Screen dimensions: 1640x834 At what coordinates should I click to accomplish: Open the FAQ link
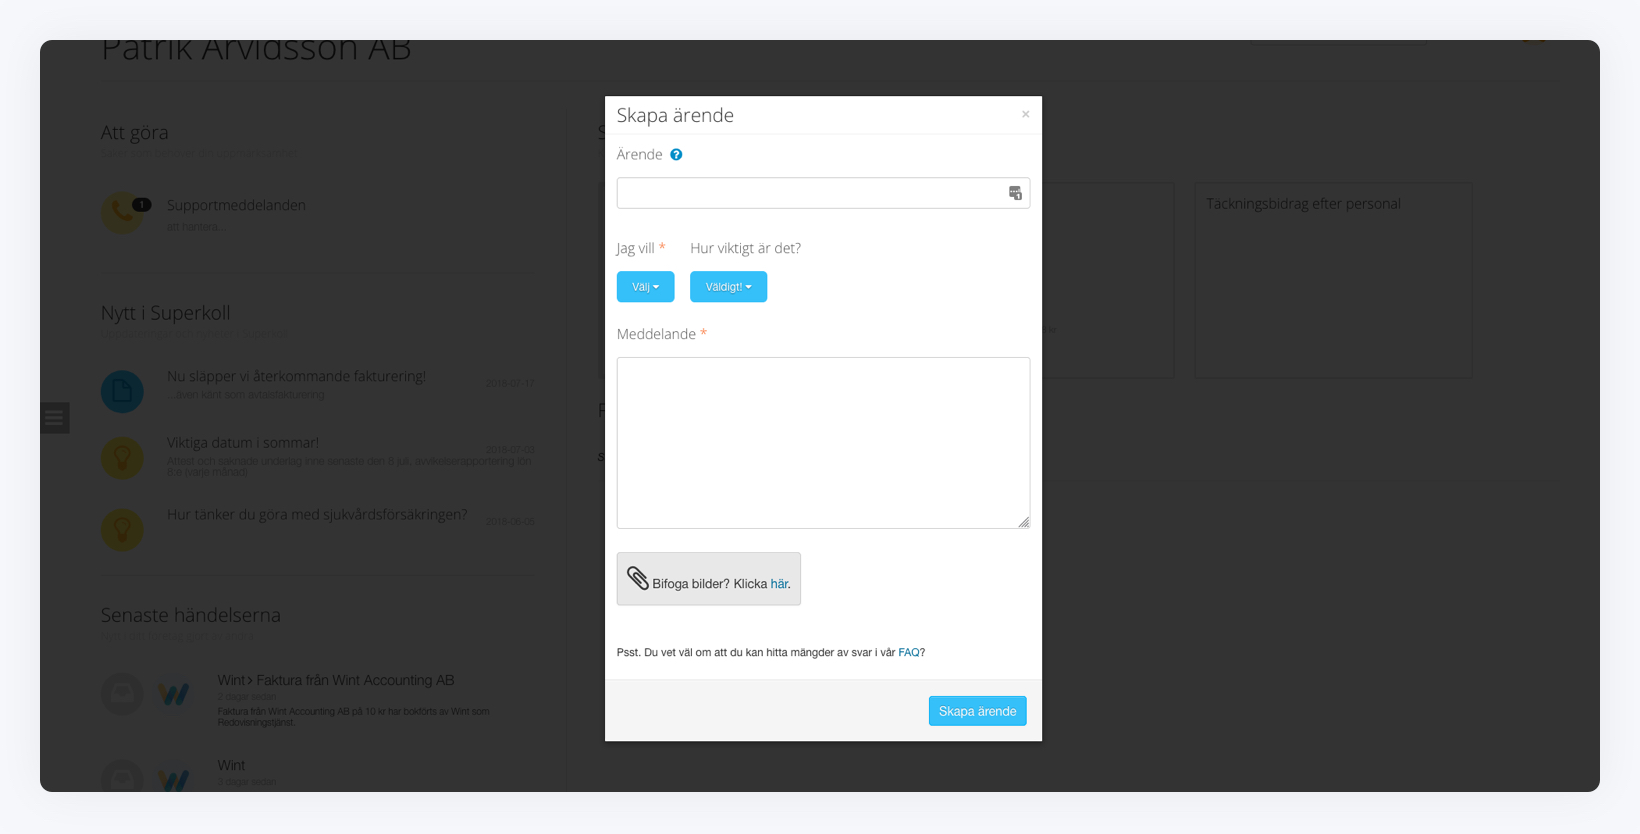[x=909, y=652]
